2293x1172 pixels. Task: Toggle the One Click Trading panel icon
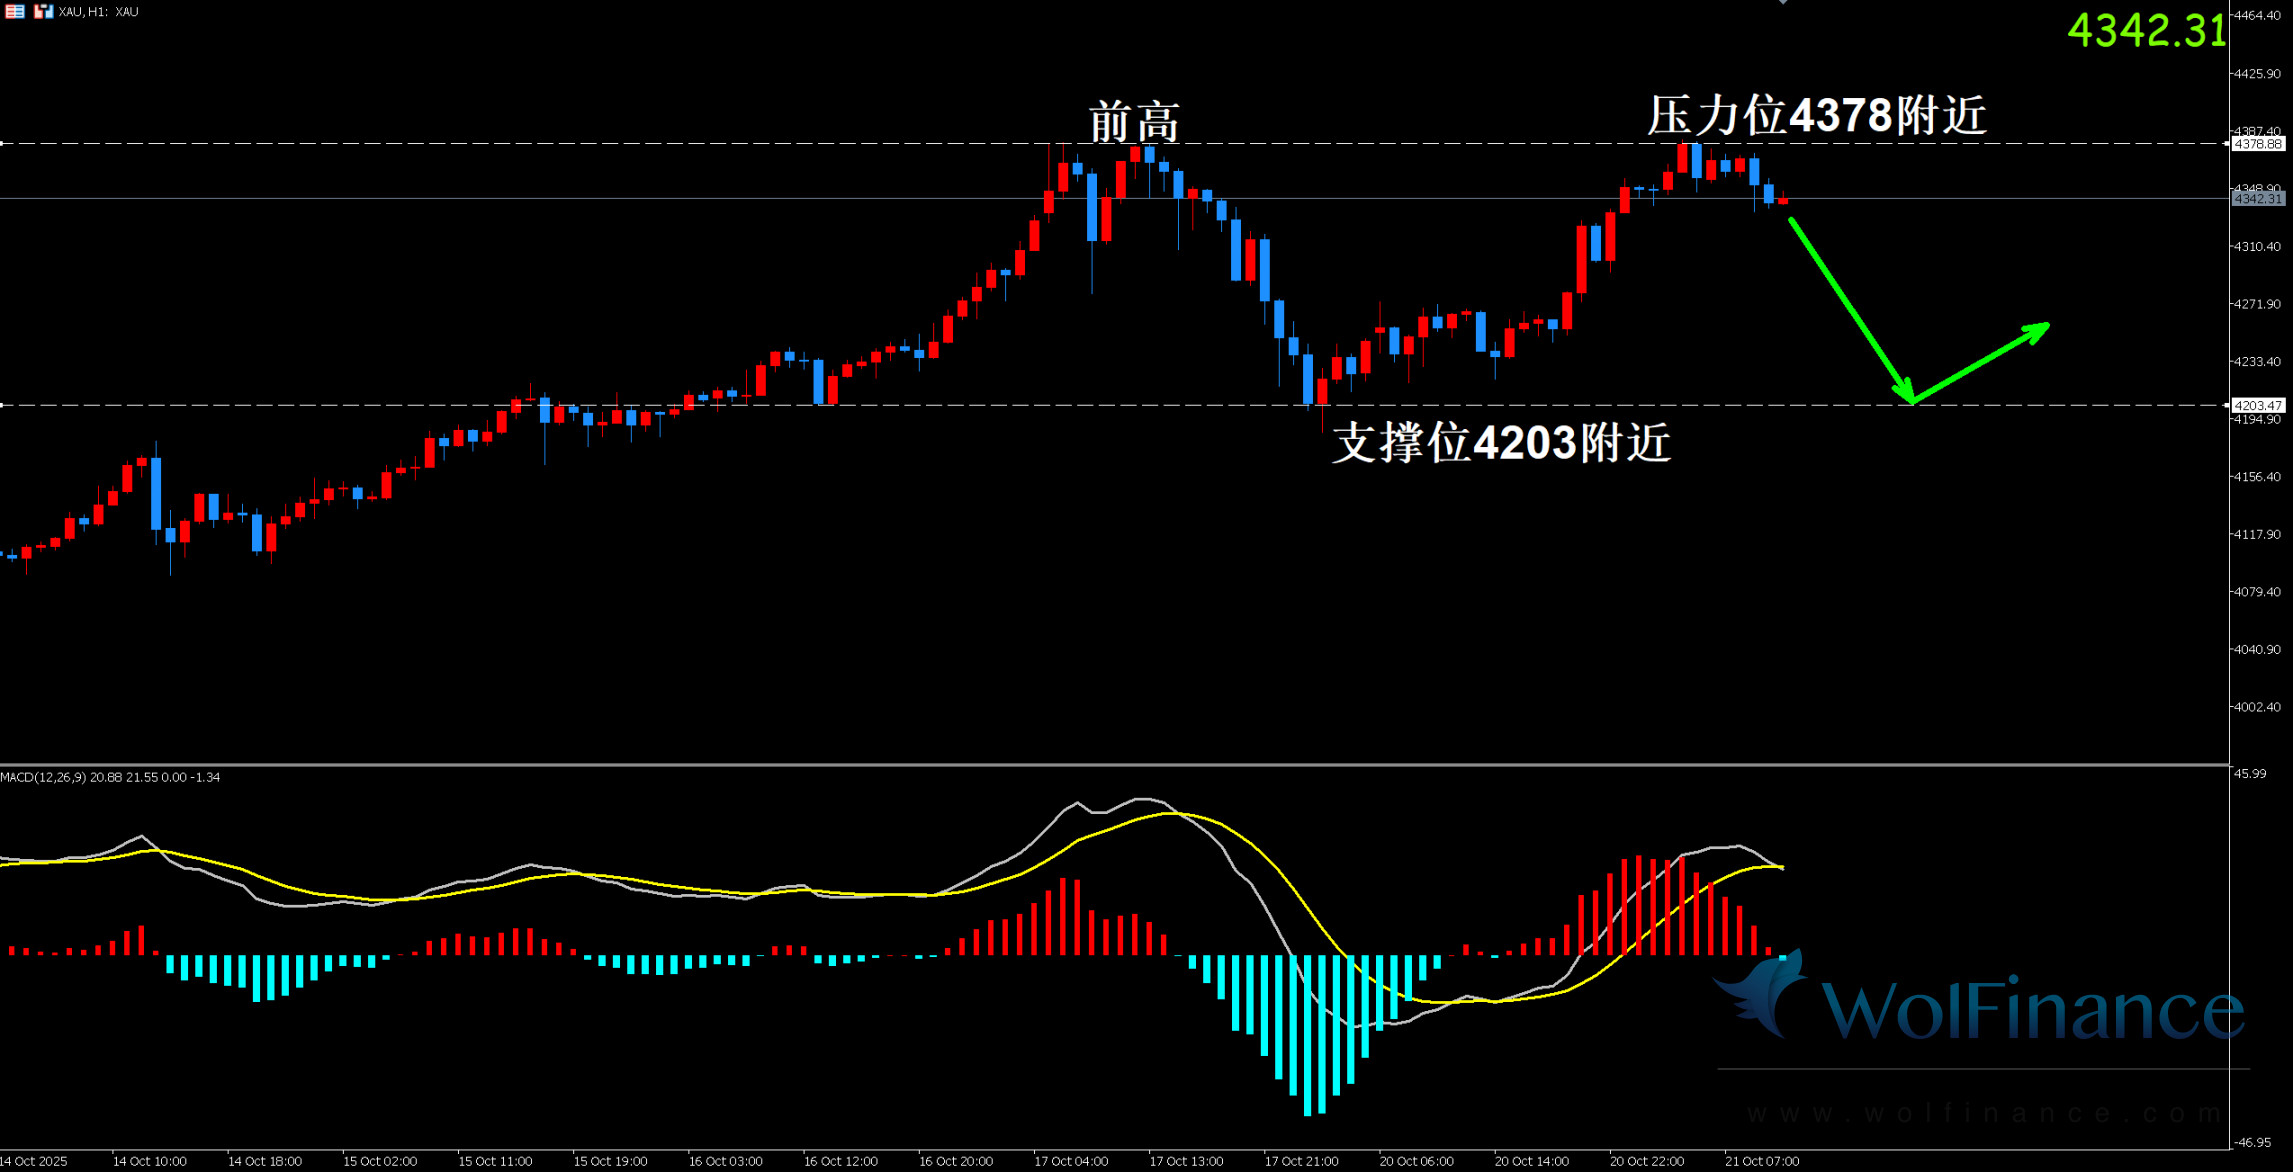coord(43,11)
